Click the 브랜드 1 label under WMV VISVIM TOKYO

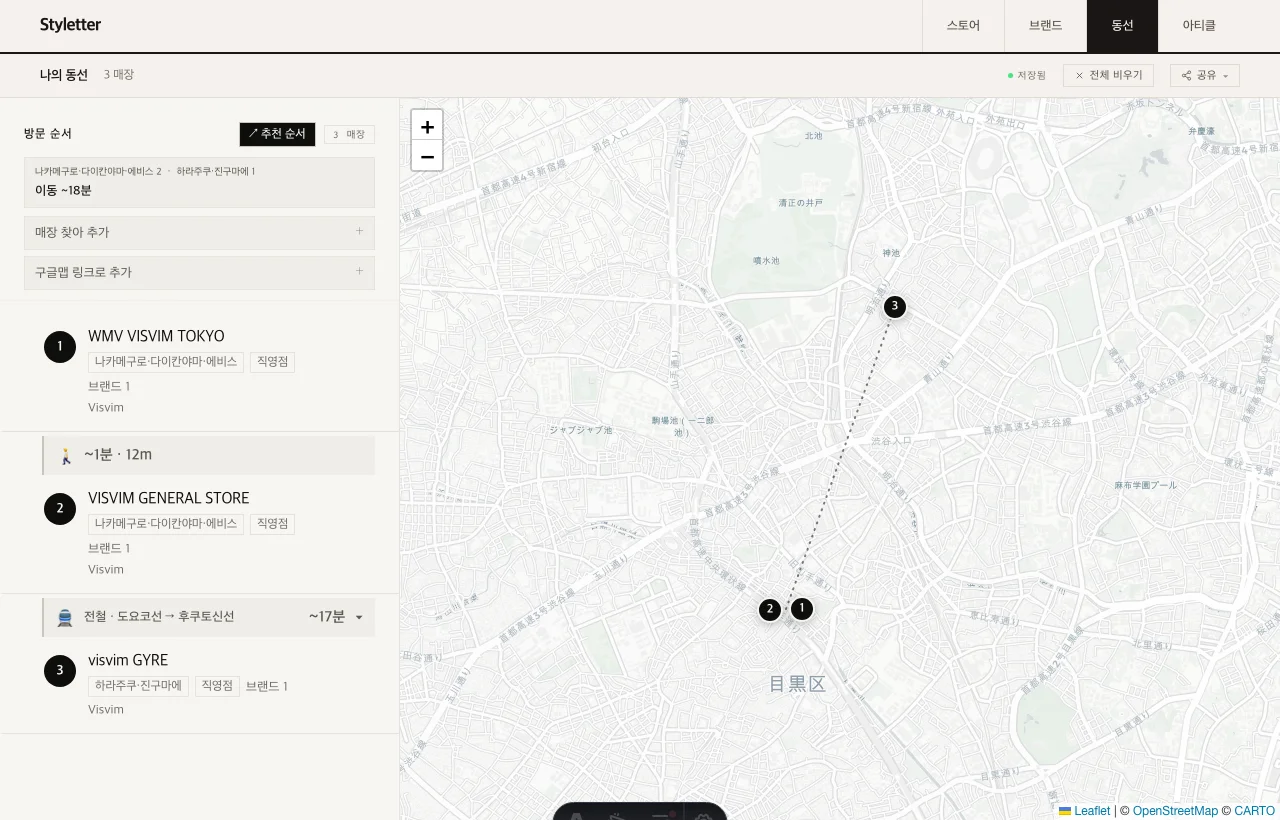click(109, 386)
